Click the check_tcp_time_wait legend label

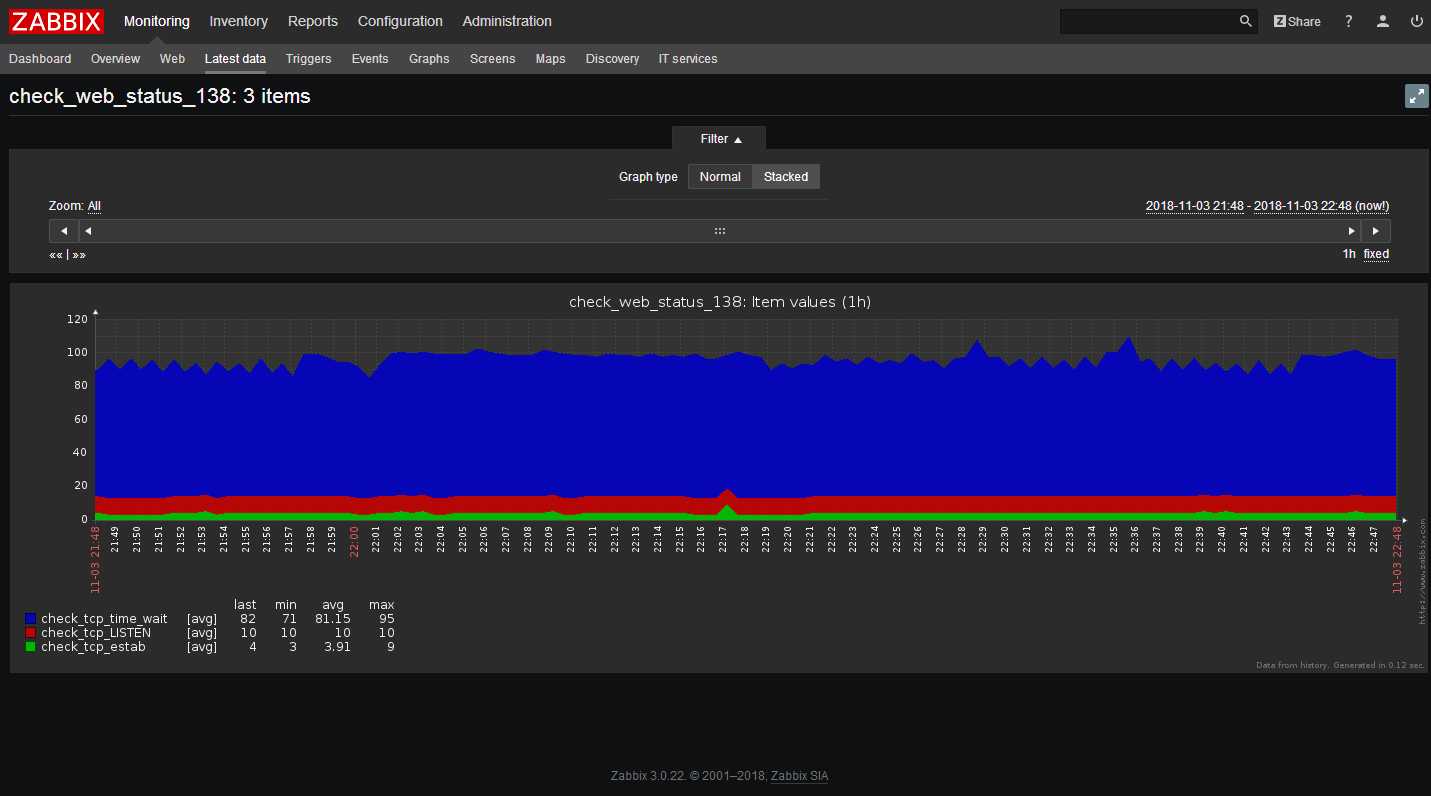coord(104,619)
